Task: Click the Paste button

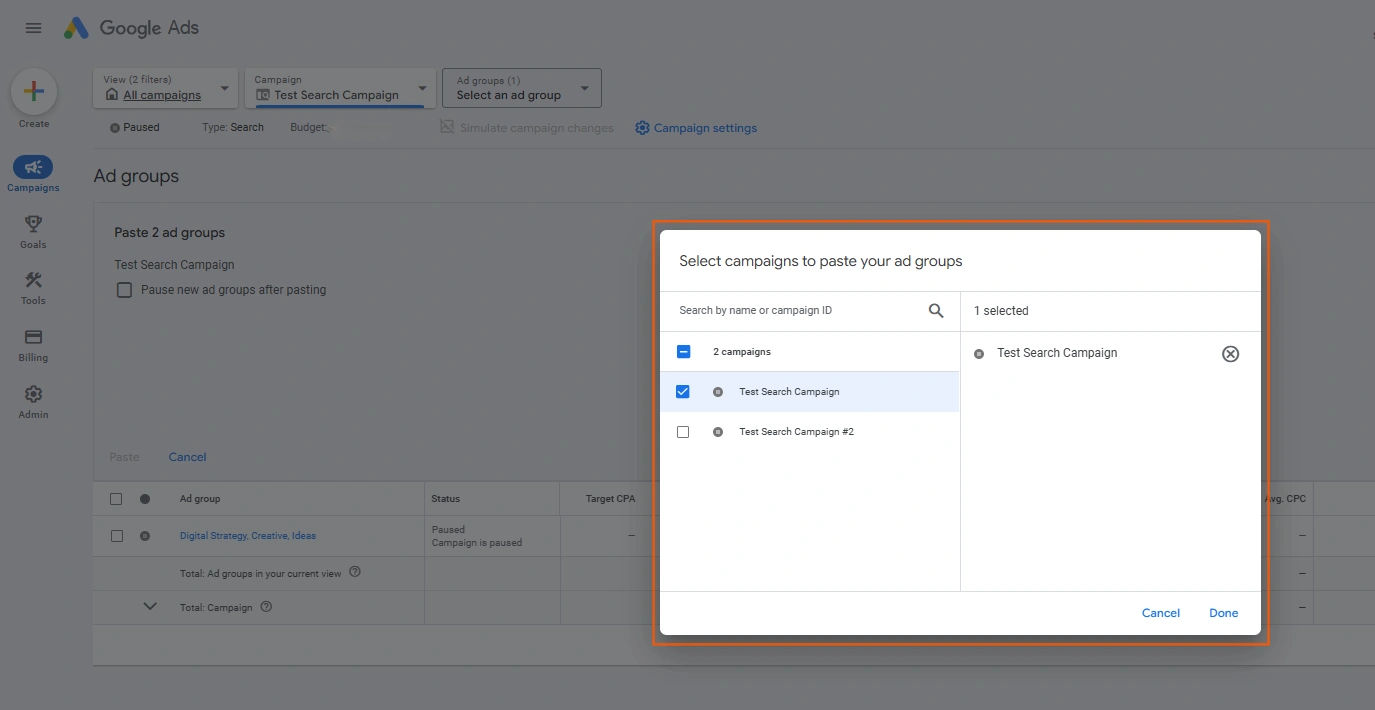Action: pos(124,457)
